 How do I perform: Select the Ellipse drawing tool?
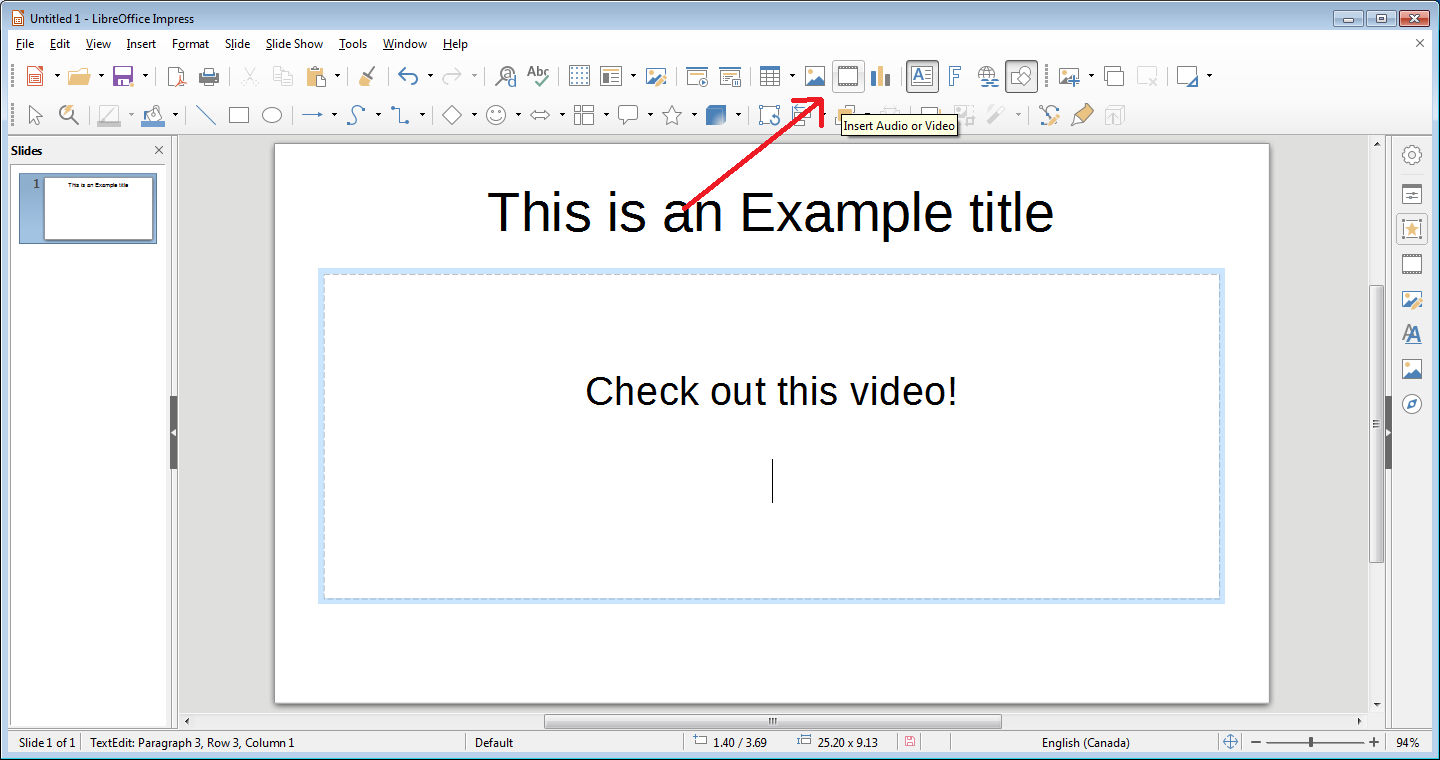(272, 115)
